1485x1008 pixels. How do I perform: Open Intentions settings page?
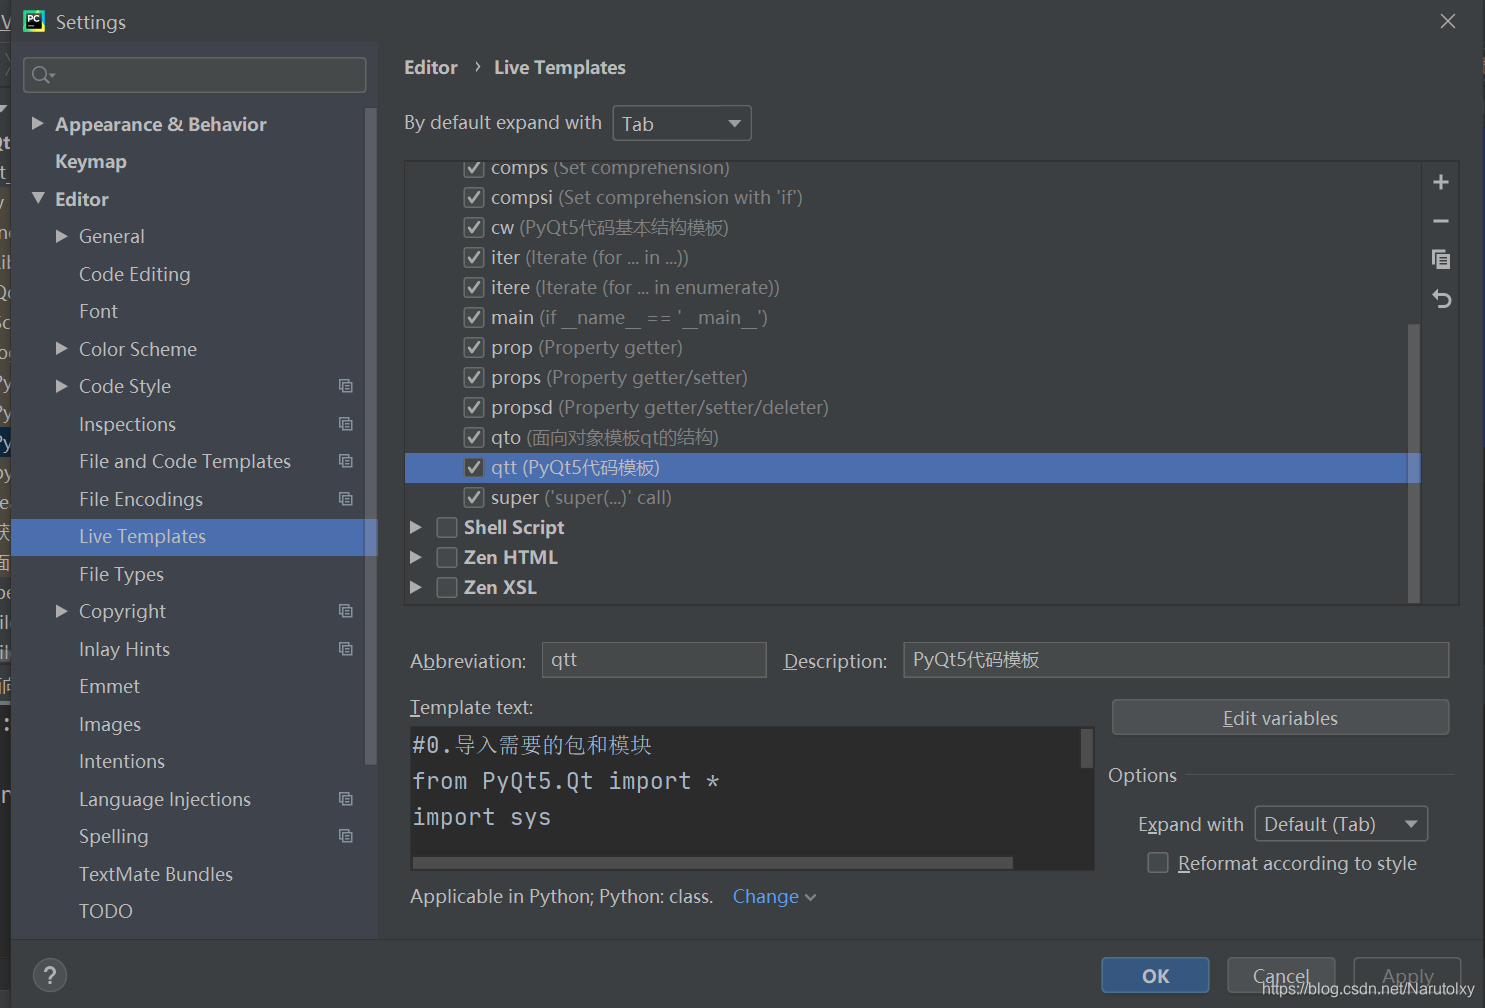point(122,761)
